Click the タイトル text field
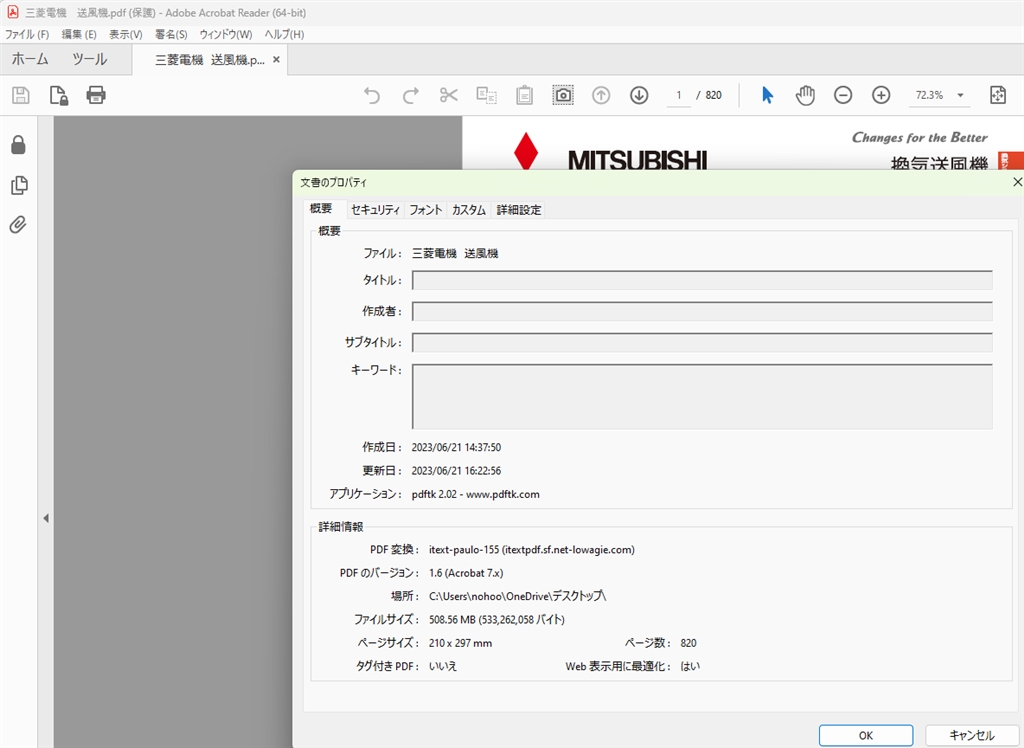Image resolution: width=1024 pixels, height=748 pixels. (702, 280)
